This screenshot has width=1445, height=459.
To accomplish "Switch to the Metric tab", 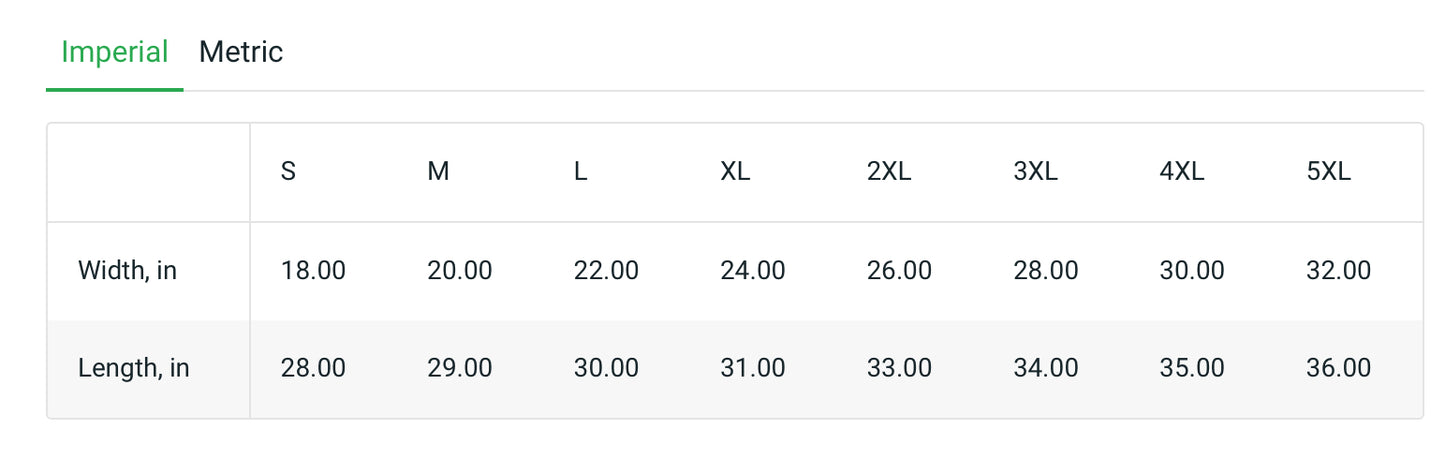I will pos(241,52).
